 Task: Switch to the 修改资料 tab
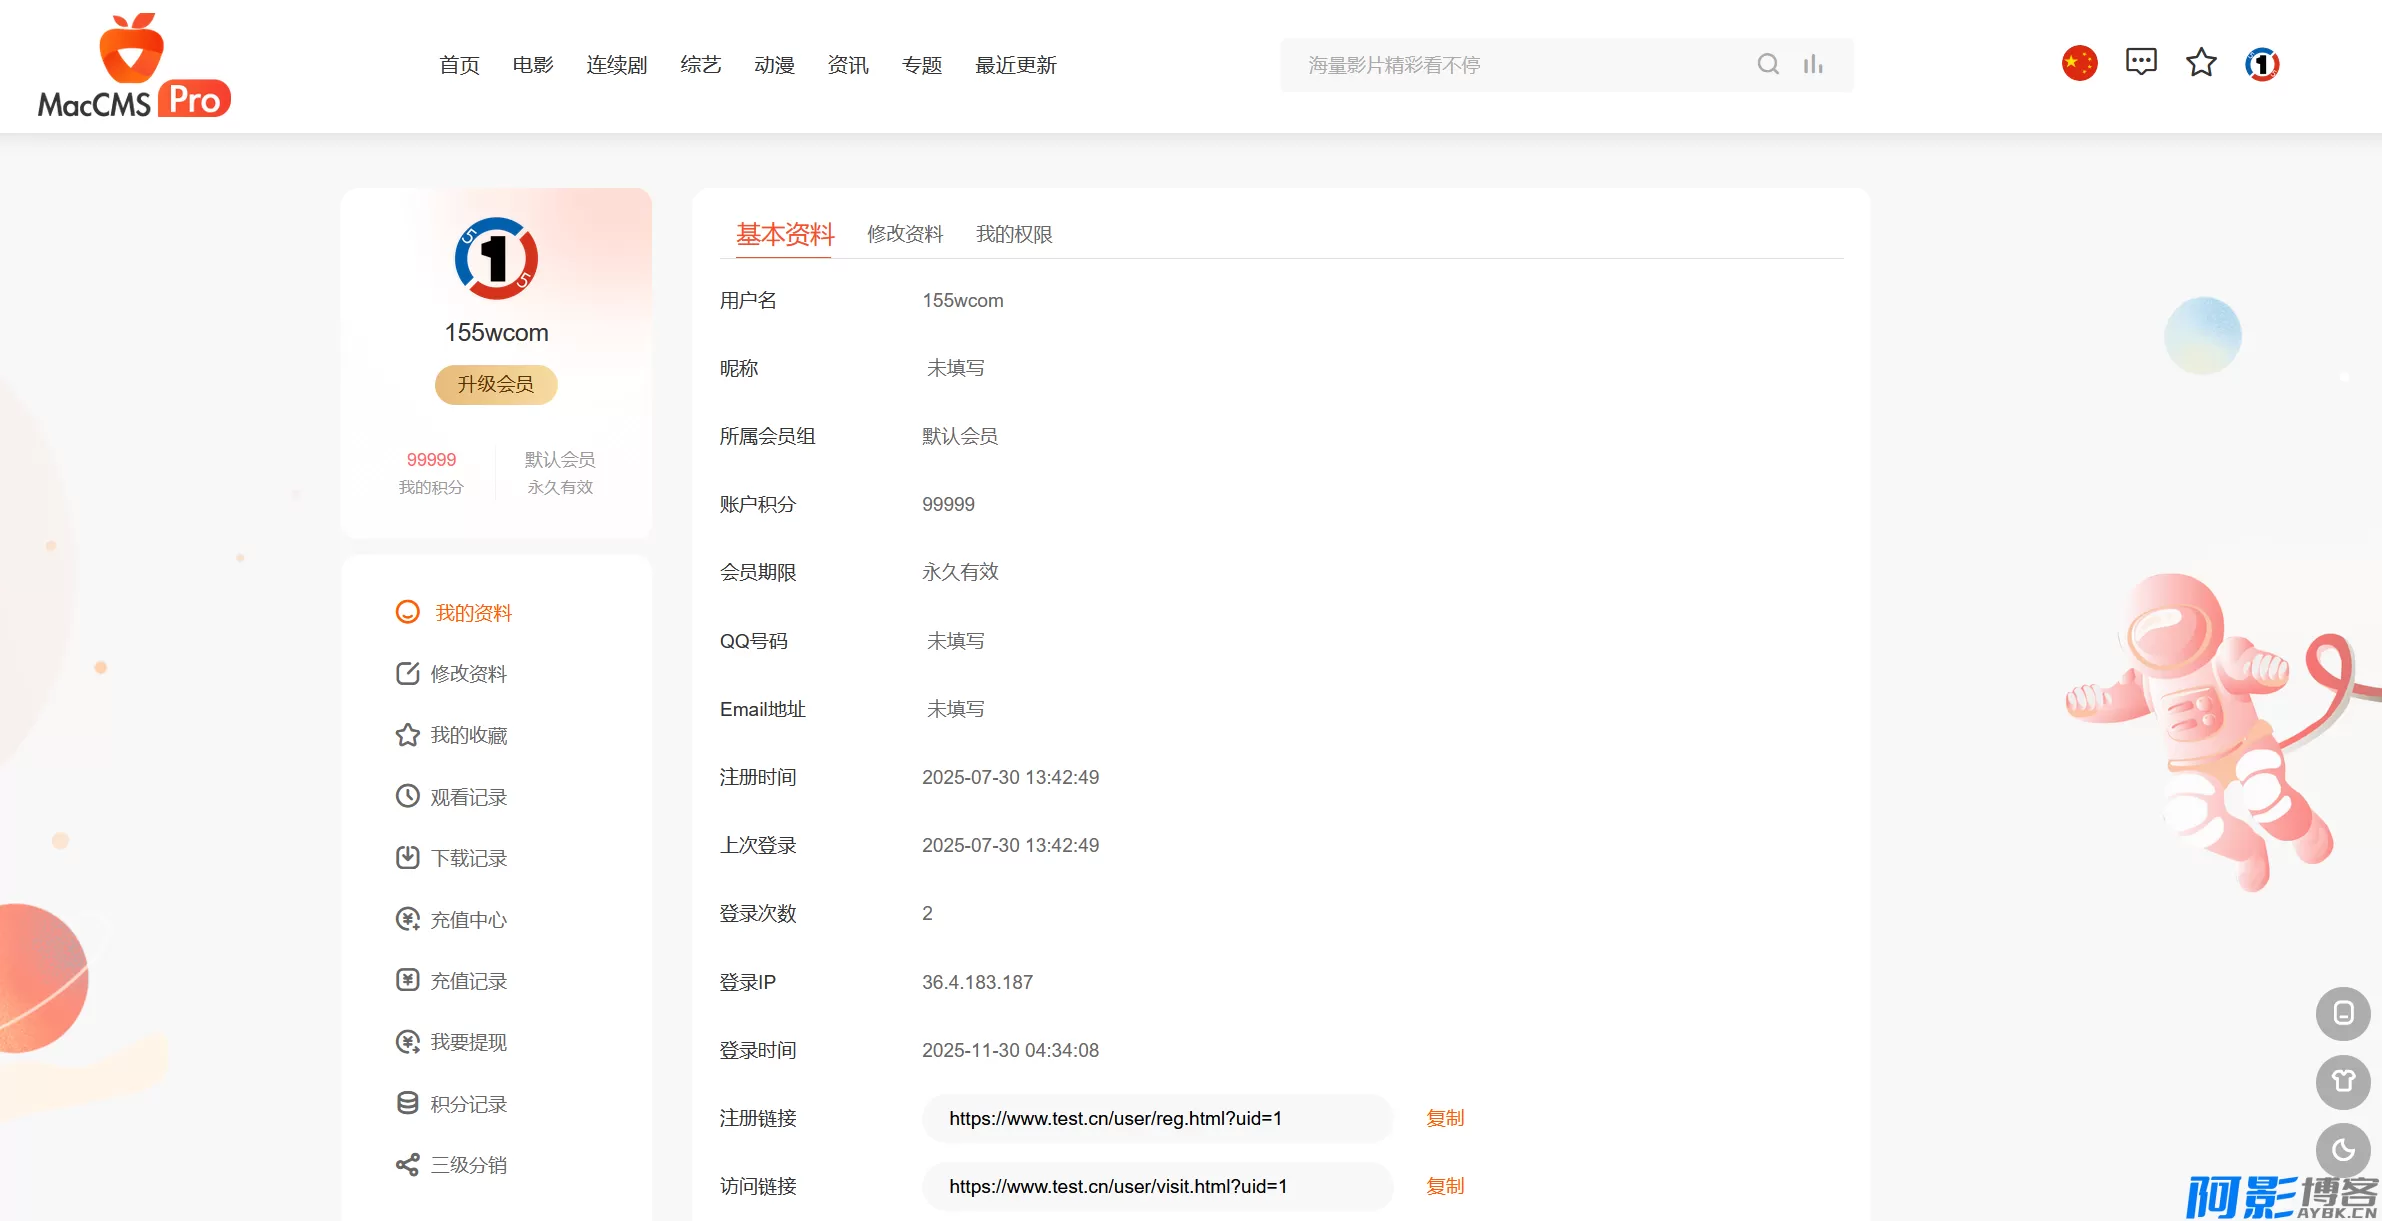point(905,234)
